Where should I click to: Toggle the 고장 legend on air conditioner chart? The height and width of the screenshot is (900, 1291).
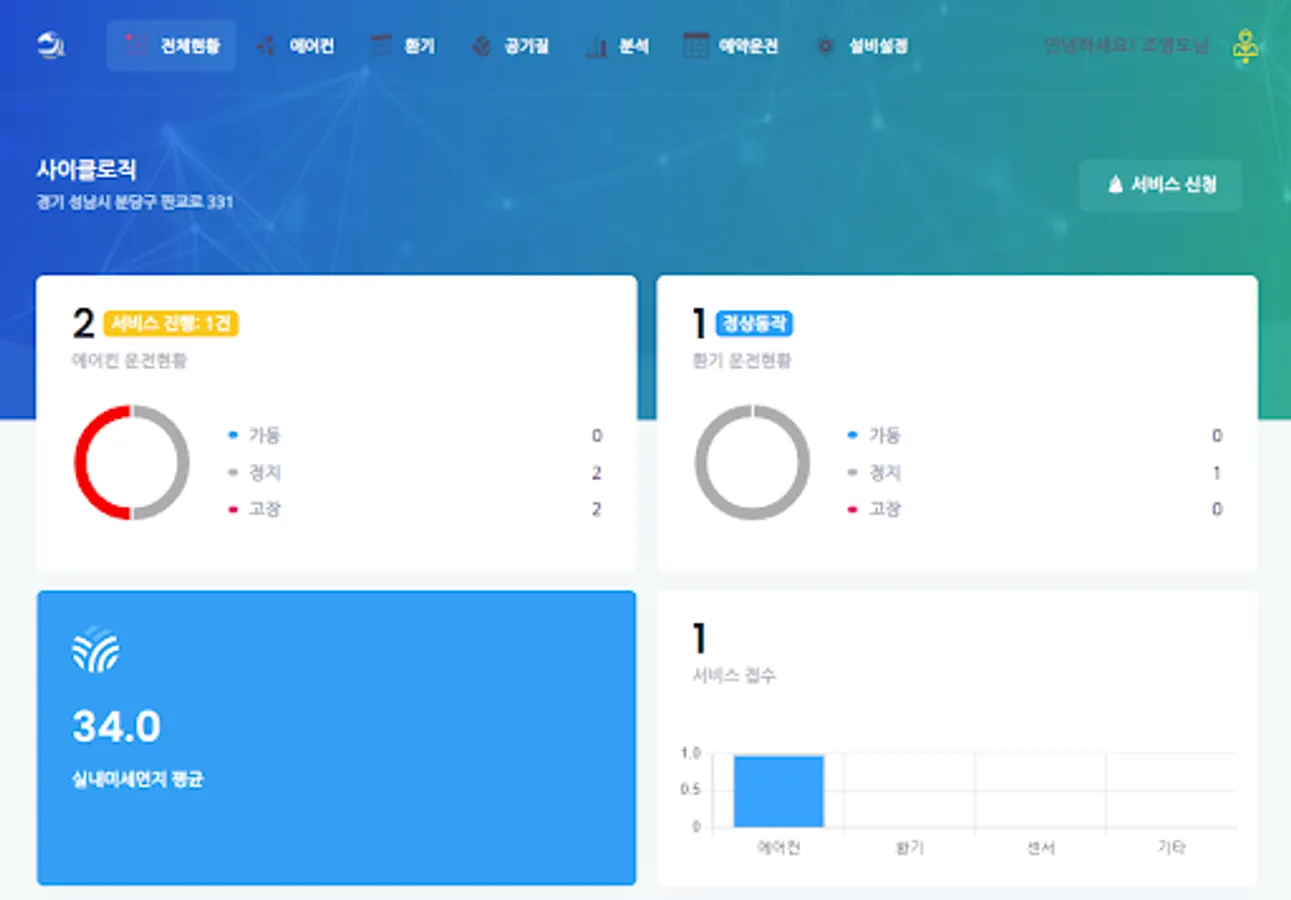(264, 508)
